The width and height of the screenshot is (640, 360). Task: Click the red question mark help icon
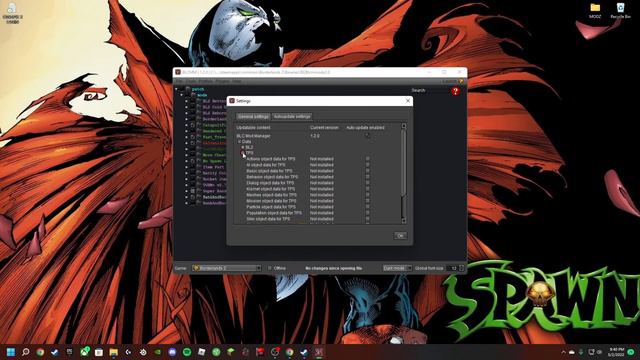456,91
